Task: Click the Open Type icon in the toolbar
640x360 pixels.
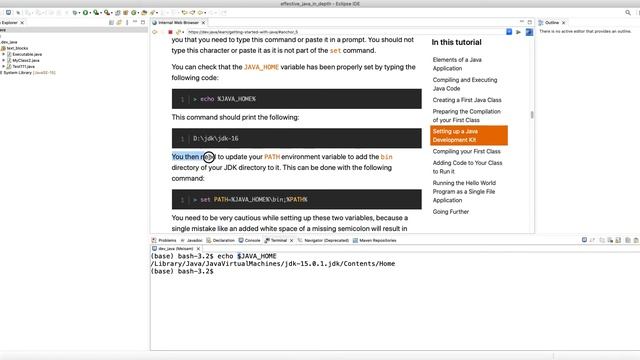Action: pyautogui.click(x=144, y=13)
